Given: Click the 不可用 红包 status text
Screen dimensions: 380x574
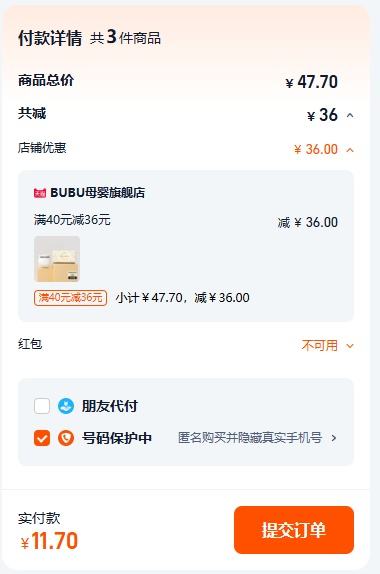Looking at the screenshot, I should (320, 346).
